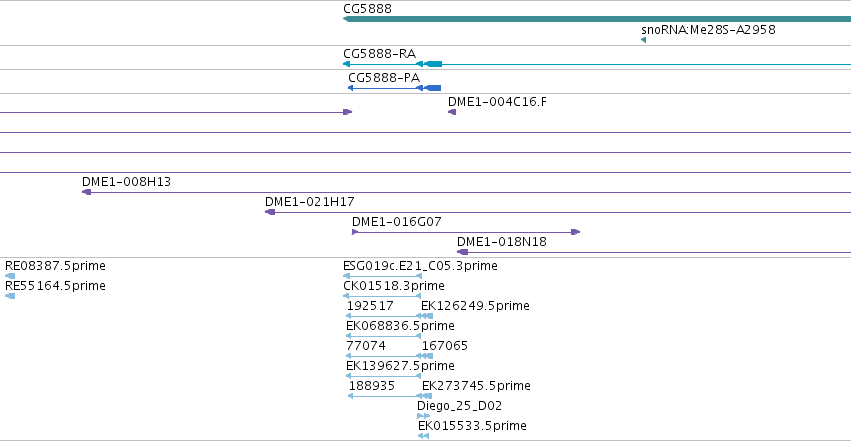The image size is (851, 441).
Task: Select the DME1-018N18 clone label
Action: (x=502, y=242)
